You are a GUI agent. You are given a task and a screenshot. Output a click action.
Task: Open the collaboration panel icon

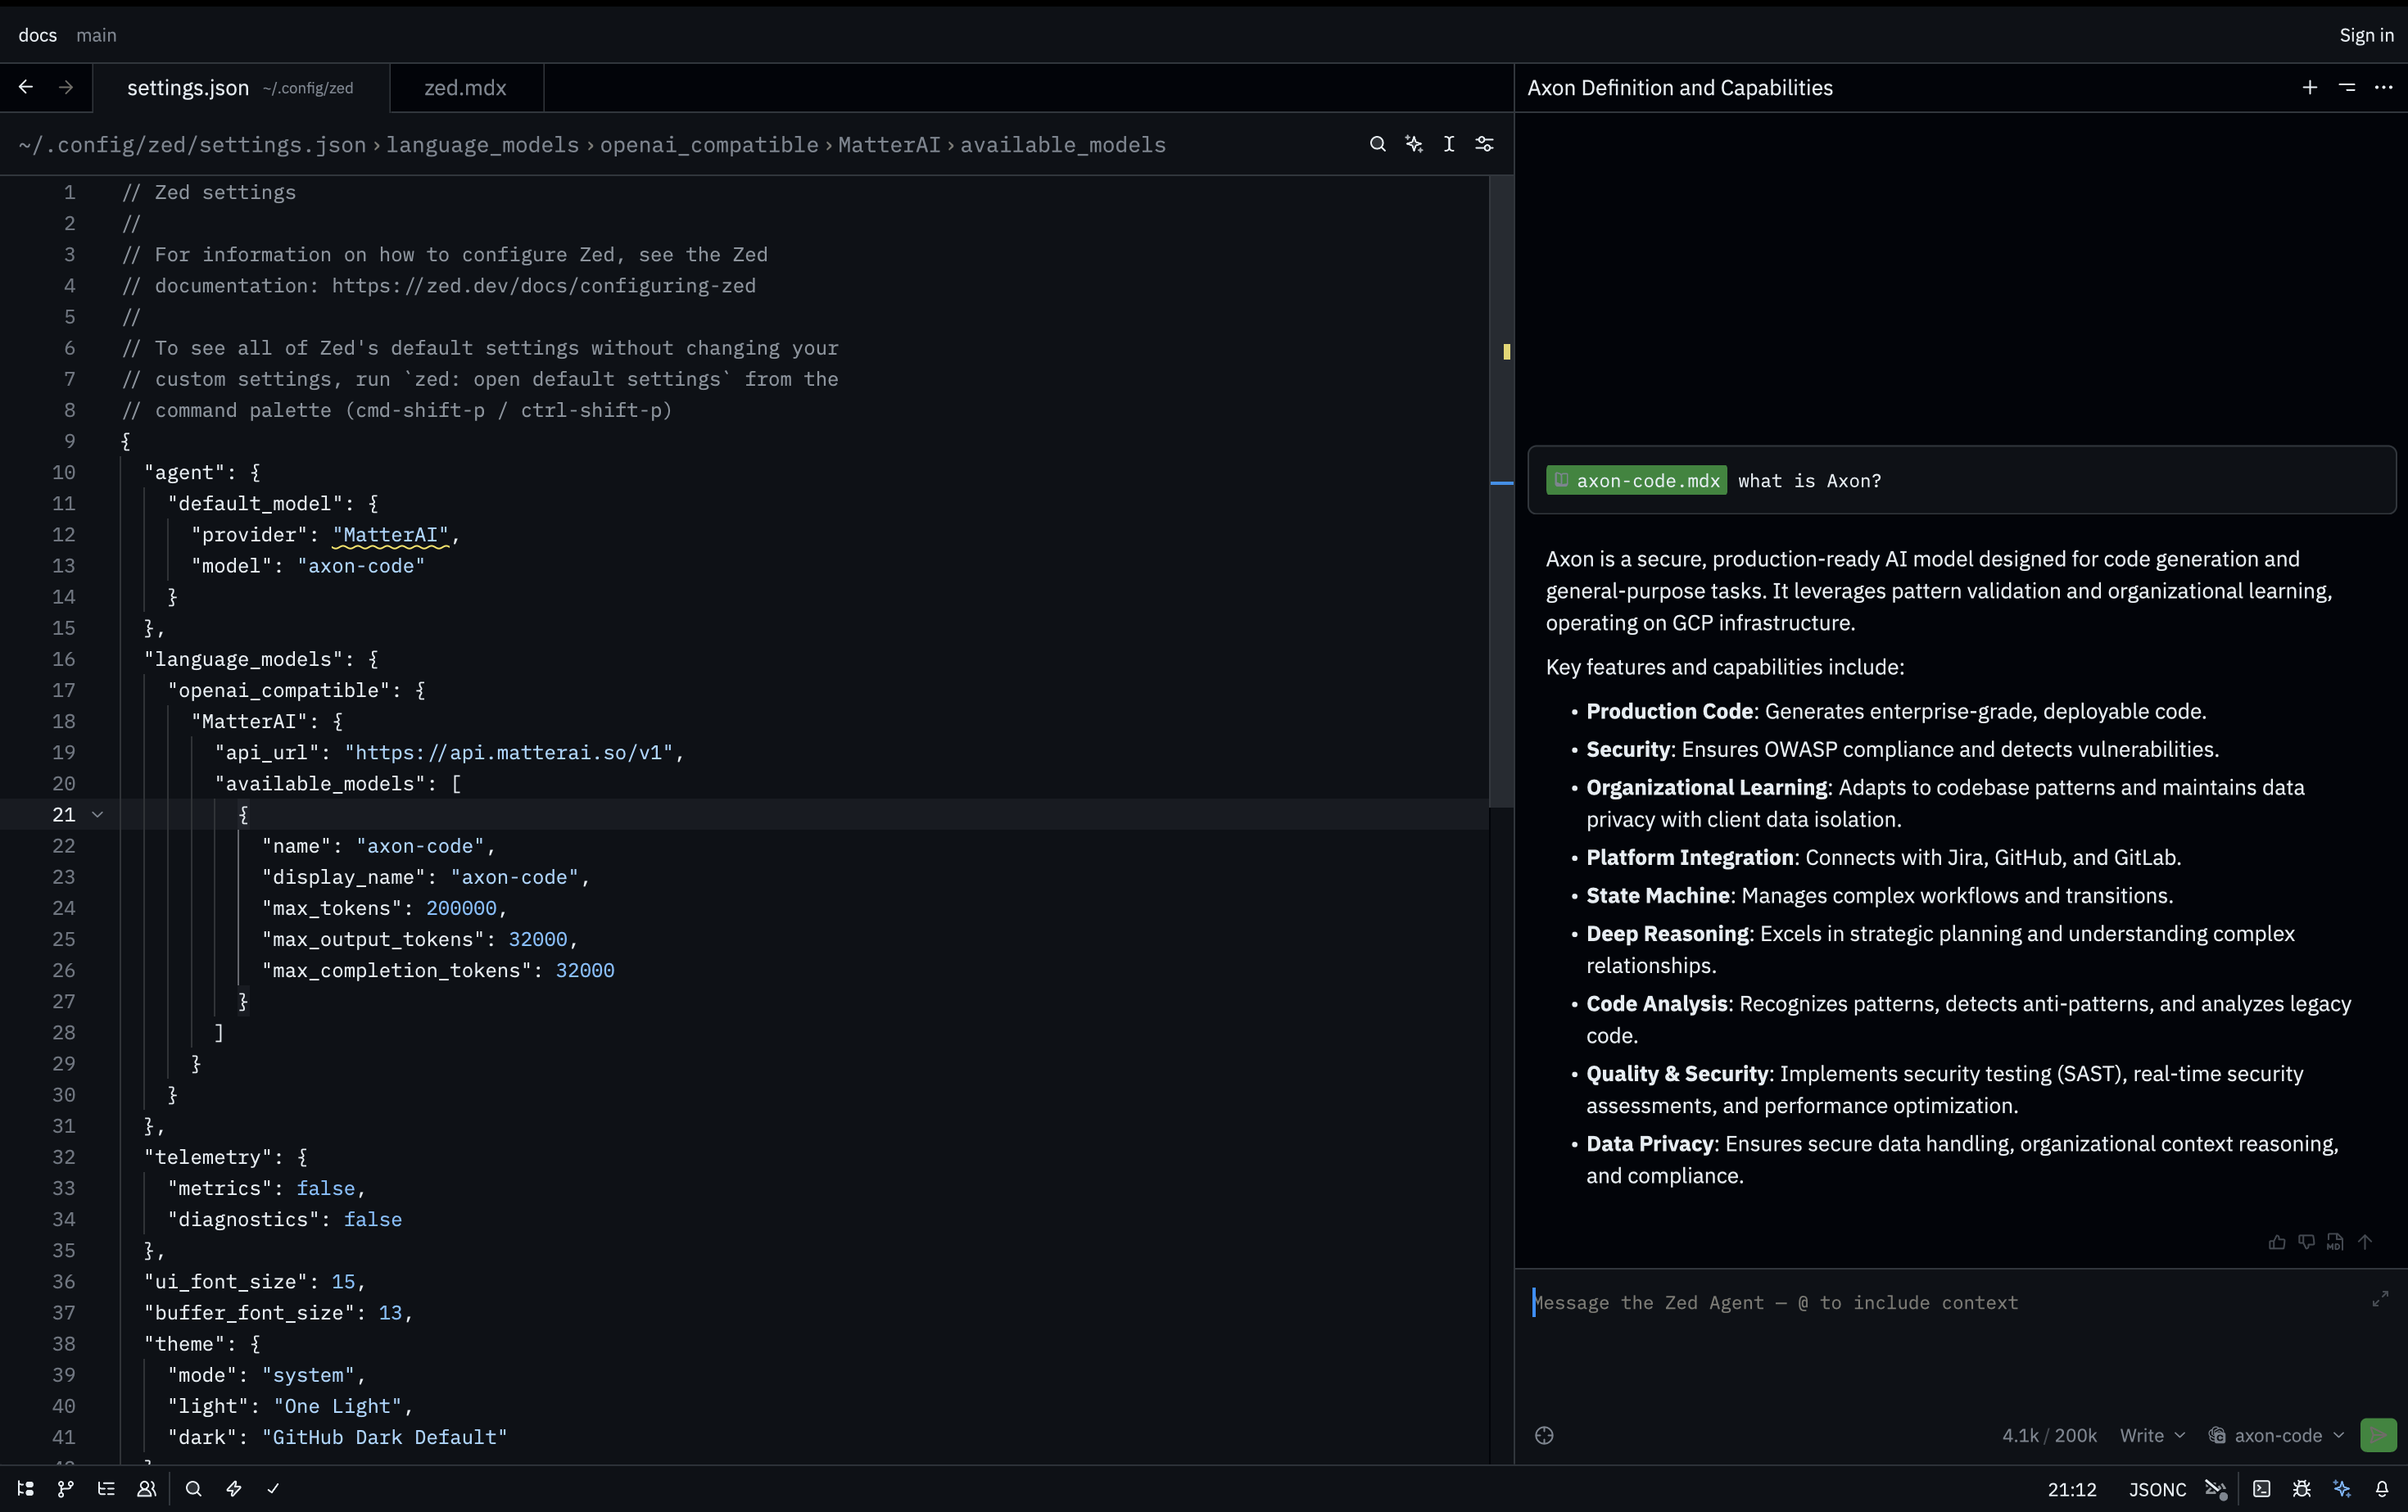(x=147, y=1489)
